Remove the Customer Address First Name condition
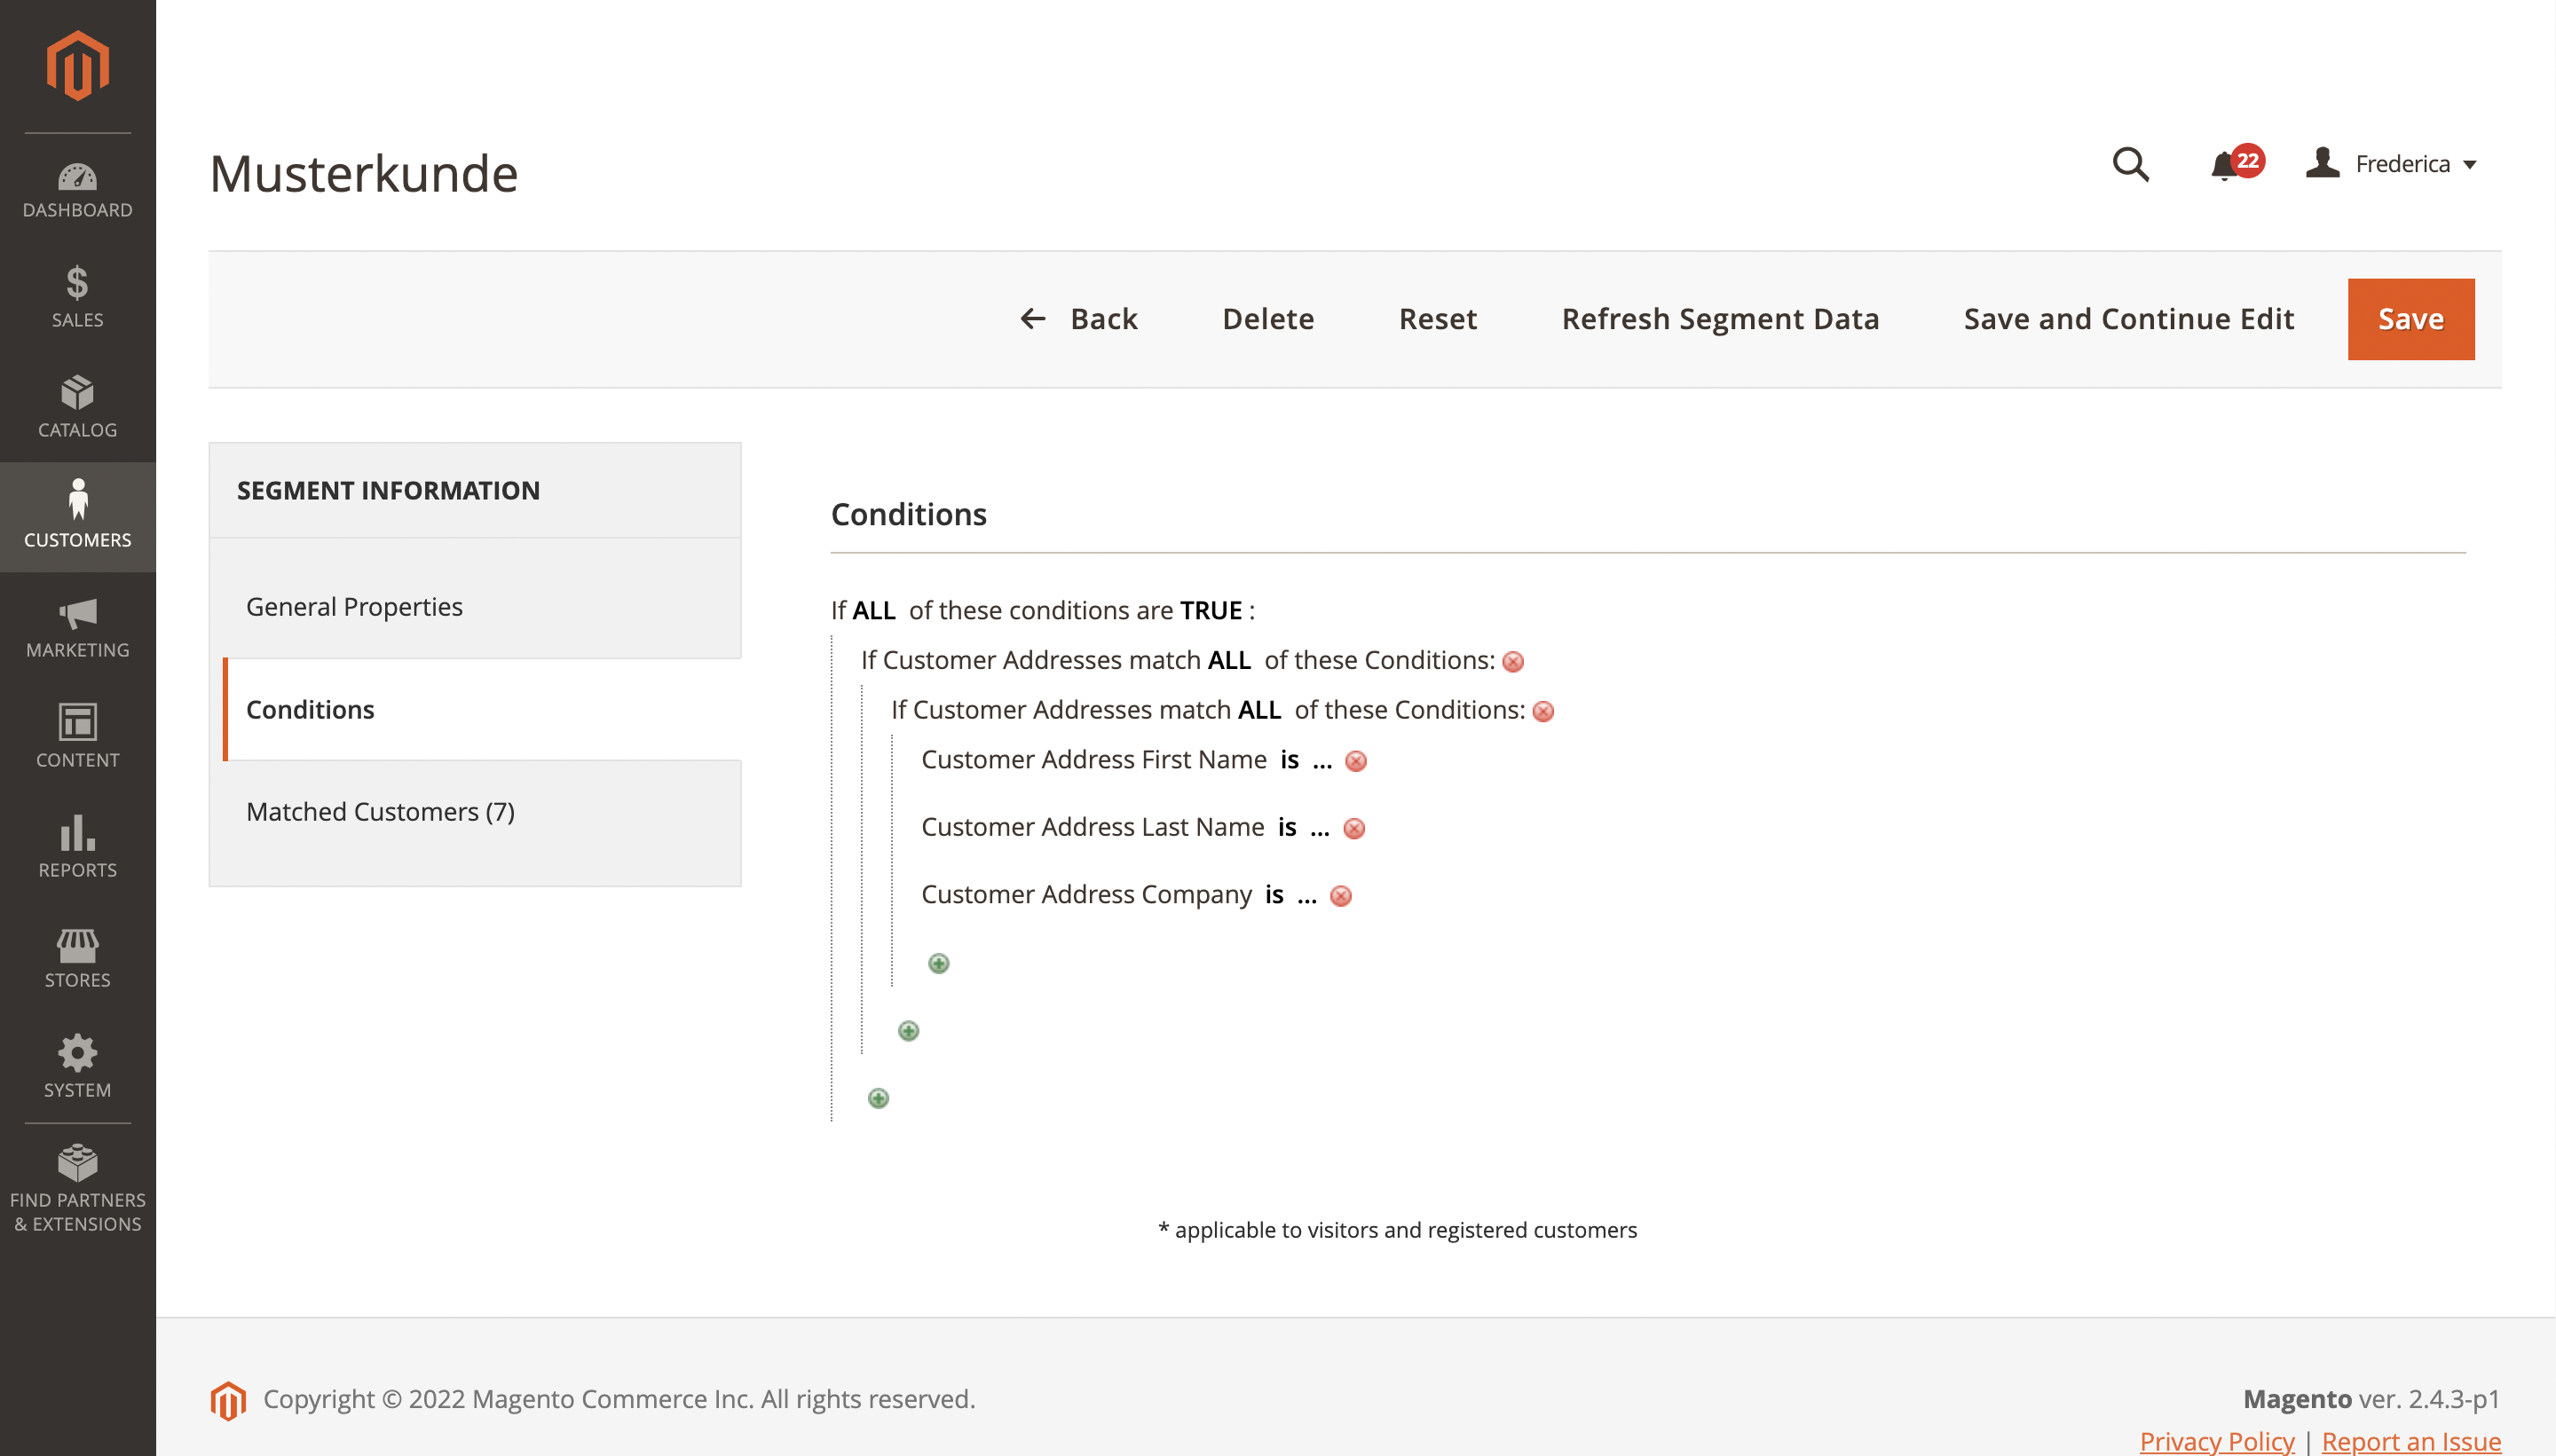The image size is (2556, 1456). pos(1355,762)
